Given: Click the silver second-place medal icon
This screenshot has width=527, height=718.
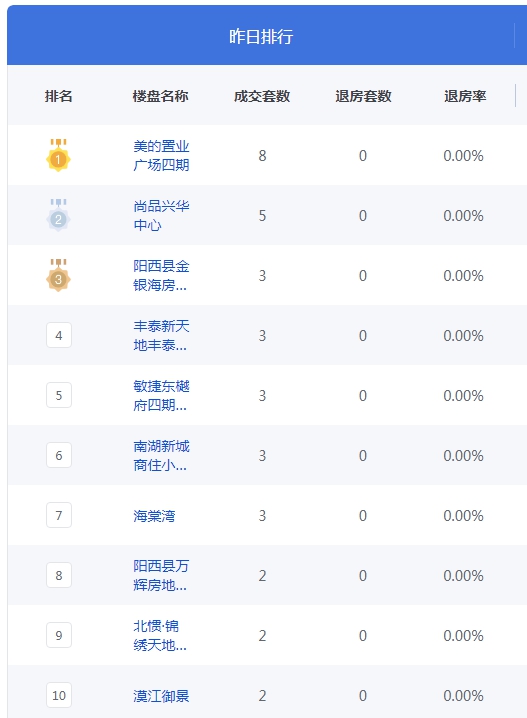Looking at the screenshot, I should tap(59, 215).
